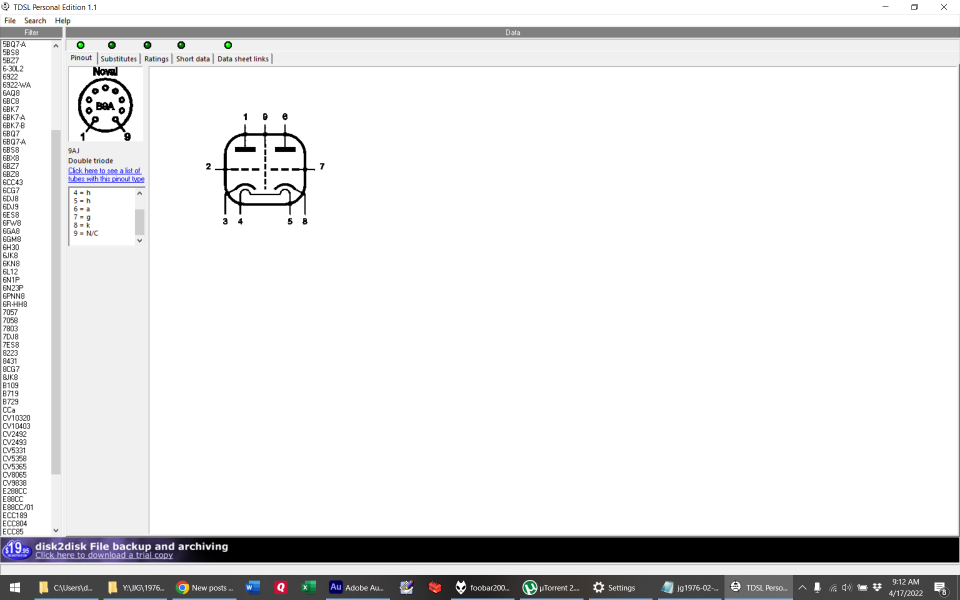Image resolution: width=960 pixels, height=600 pixels.
Task: Open link listing tubes with this pinout type
Action: [105, 175]
